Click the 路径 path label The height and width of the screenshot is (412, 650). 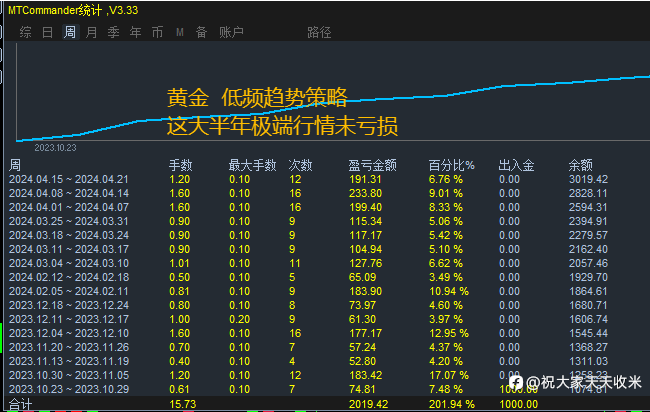(319, 32)
